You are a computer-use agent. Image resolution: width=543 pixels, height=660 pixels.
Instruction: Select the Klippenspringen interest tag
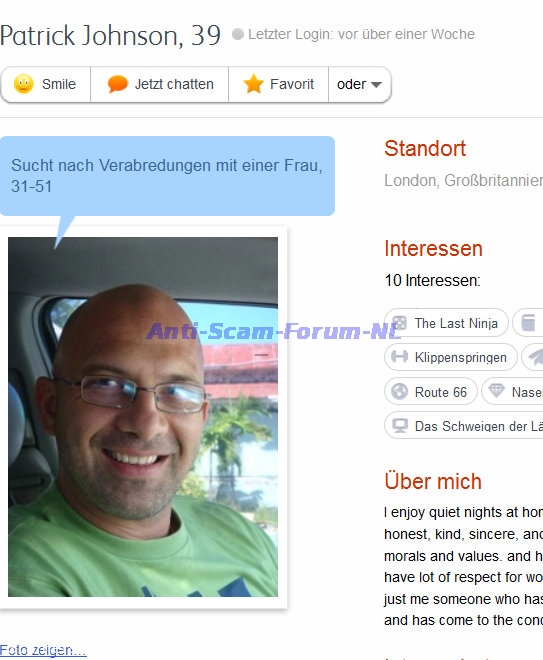pyautogui.click(x=450, y=357)
